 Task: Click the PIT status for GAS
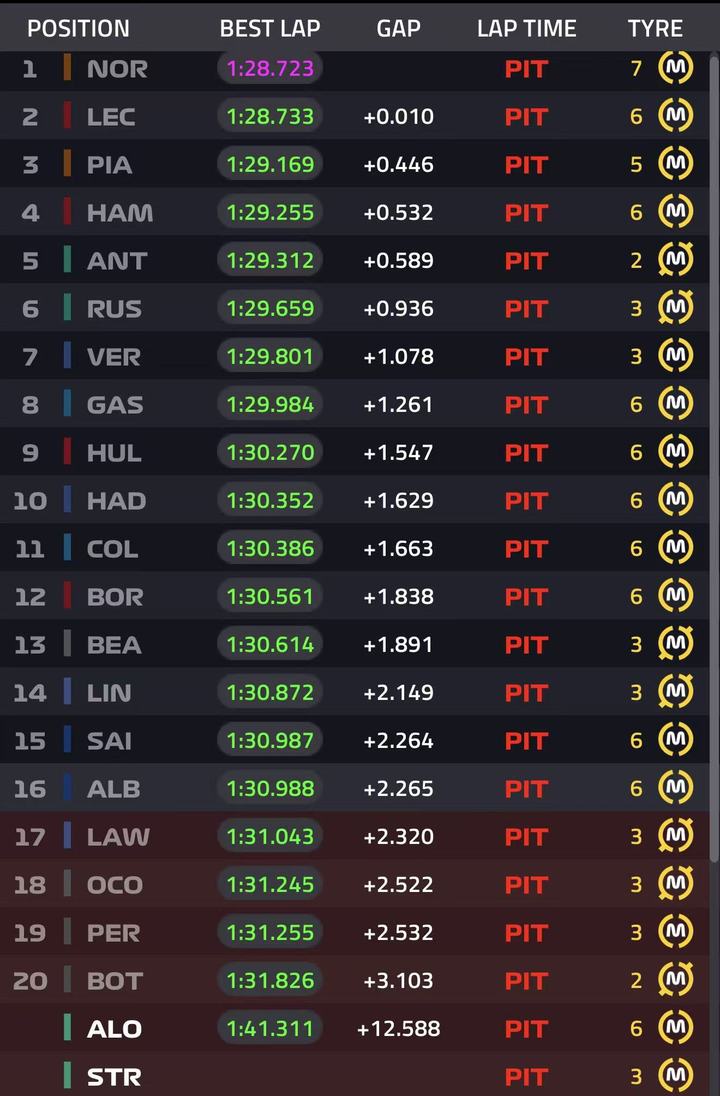coord(526,405)
